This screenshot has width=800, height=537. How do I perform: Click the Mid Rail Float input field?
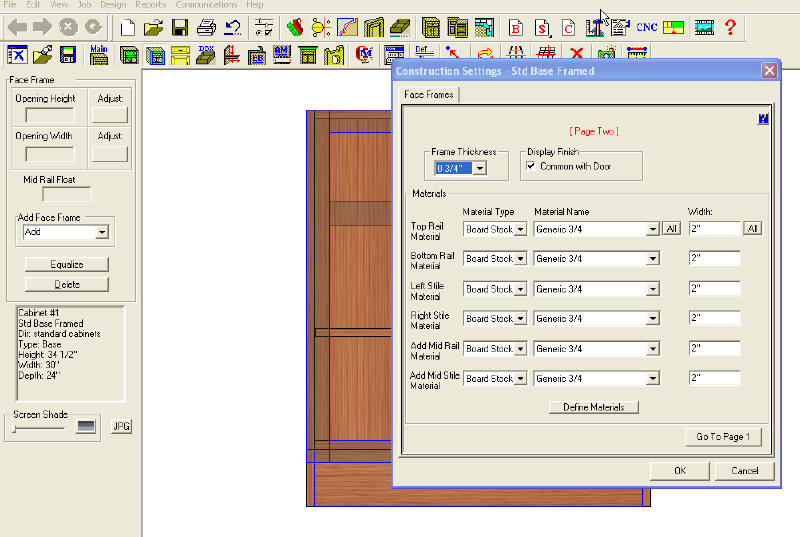[67, 194]
